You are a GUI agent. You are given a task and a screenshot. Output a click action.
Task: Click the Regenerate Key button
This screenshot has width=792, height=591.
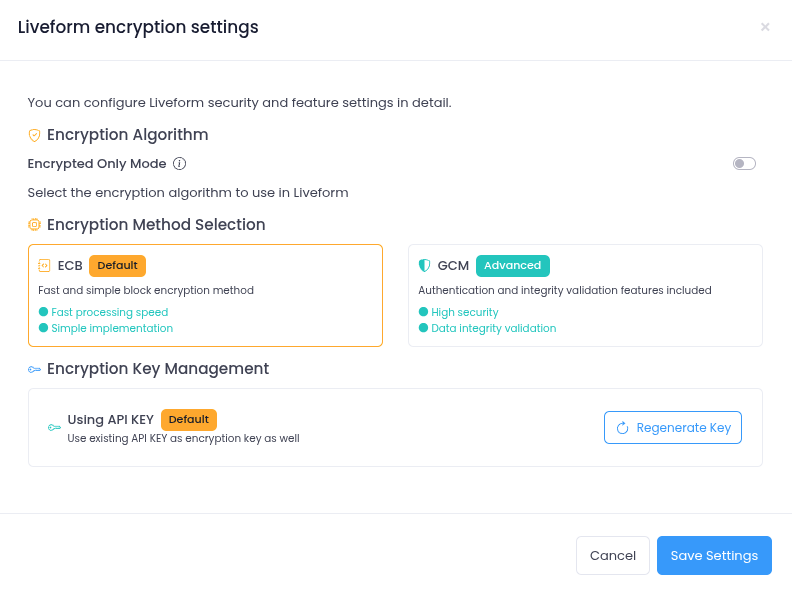tap(673, 428)
